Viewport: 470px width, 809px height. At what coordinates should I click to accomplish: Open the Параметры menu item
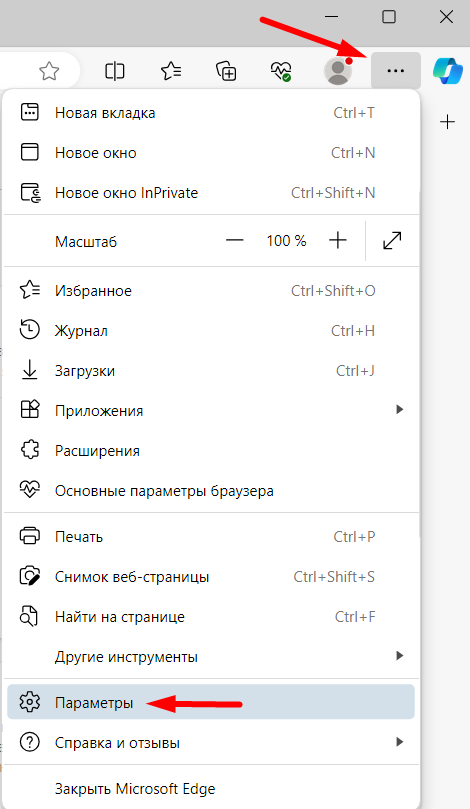pyautogui.click(x=211, y=702)
